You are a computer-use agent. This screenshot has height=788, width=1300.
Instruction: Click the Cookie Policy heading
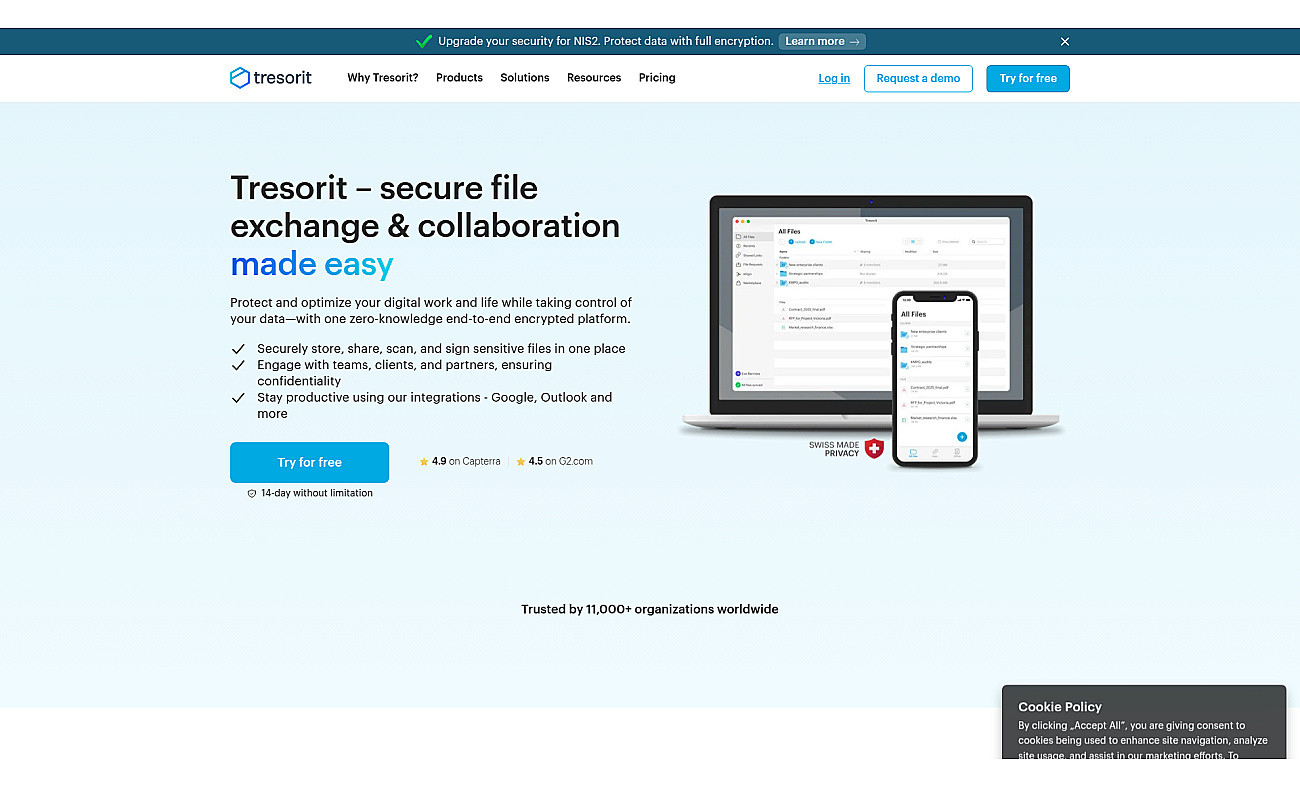1060,706
